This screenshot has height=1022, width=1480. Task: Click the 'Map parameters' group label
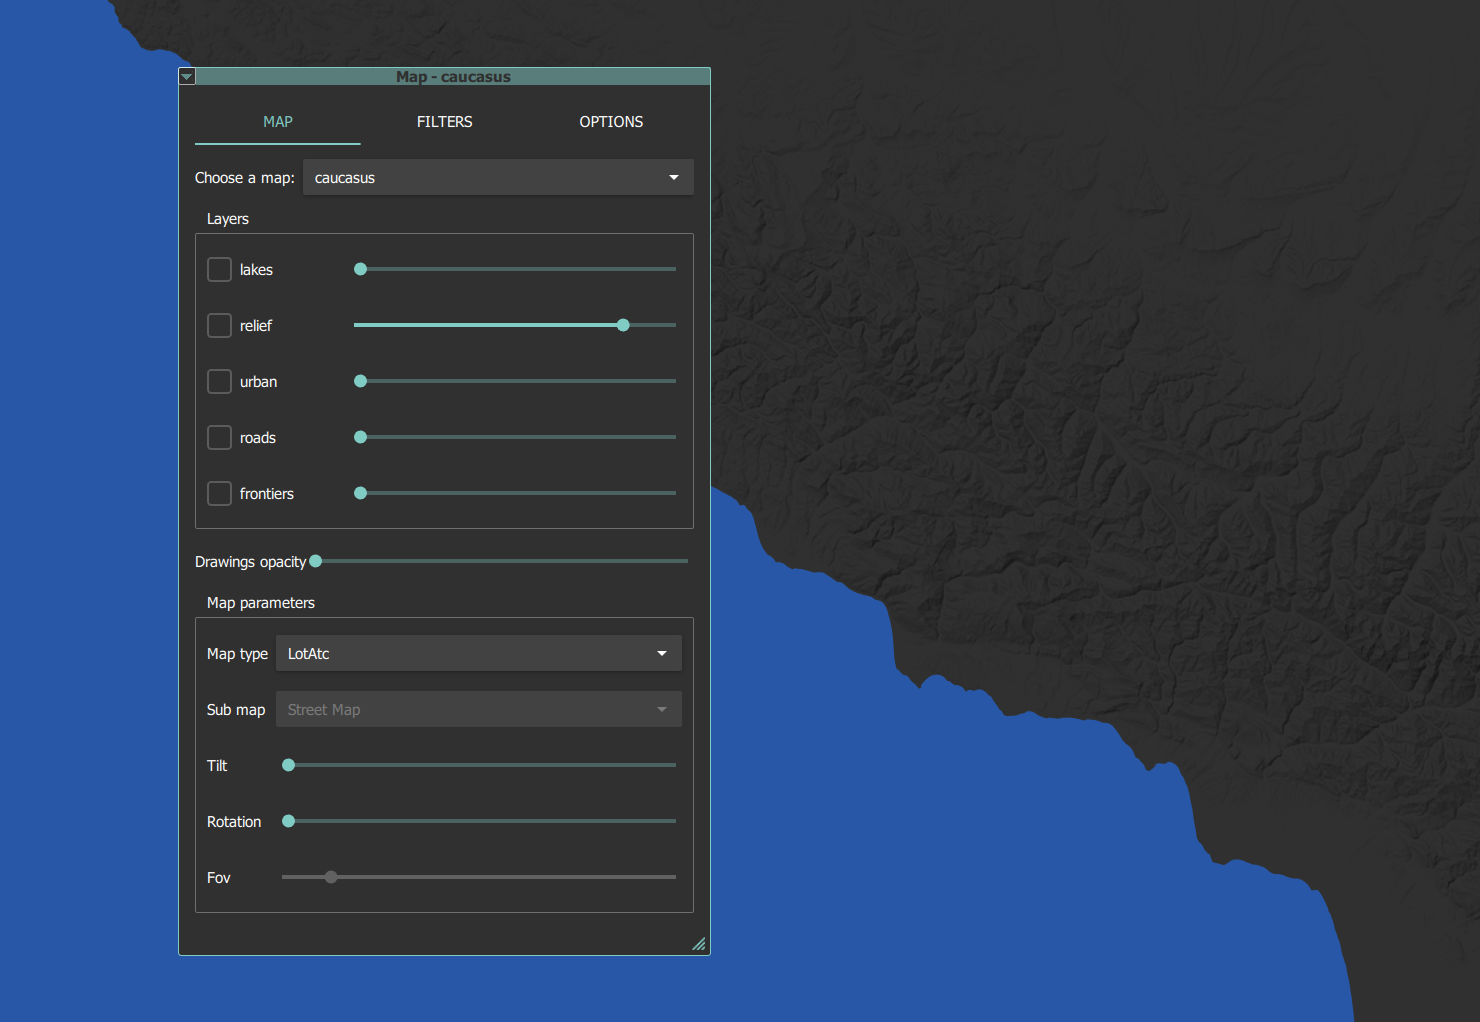tap(261, 603)
